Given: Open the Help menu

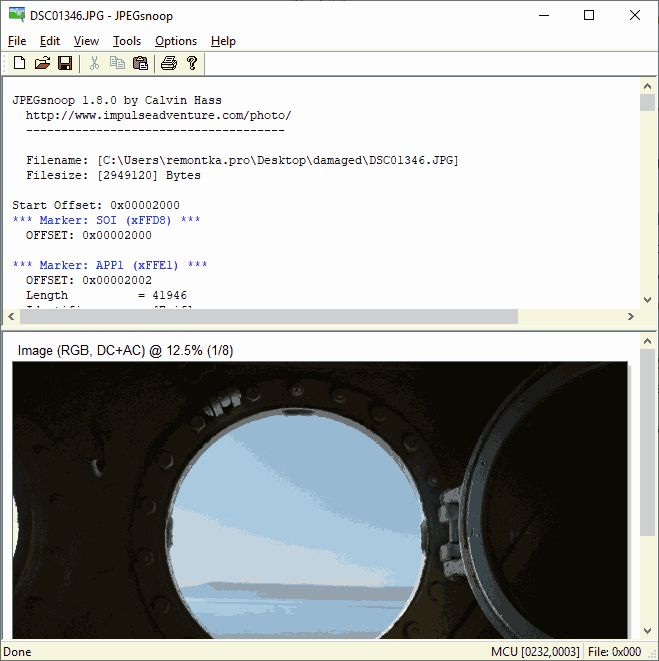Looking at the screenshot, I should click(224, 41).
